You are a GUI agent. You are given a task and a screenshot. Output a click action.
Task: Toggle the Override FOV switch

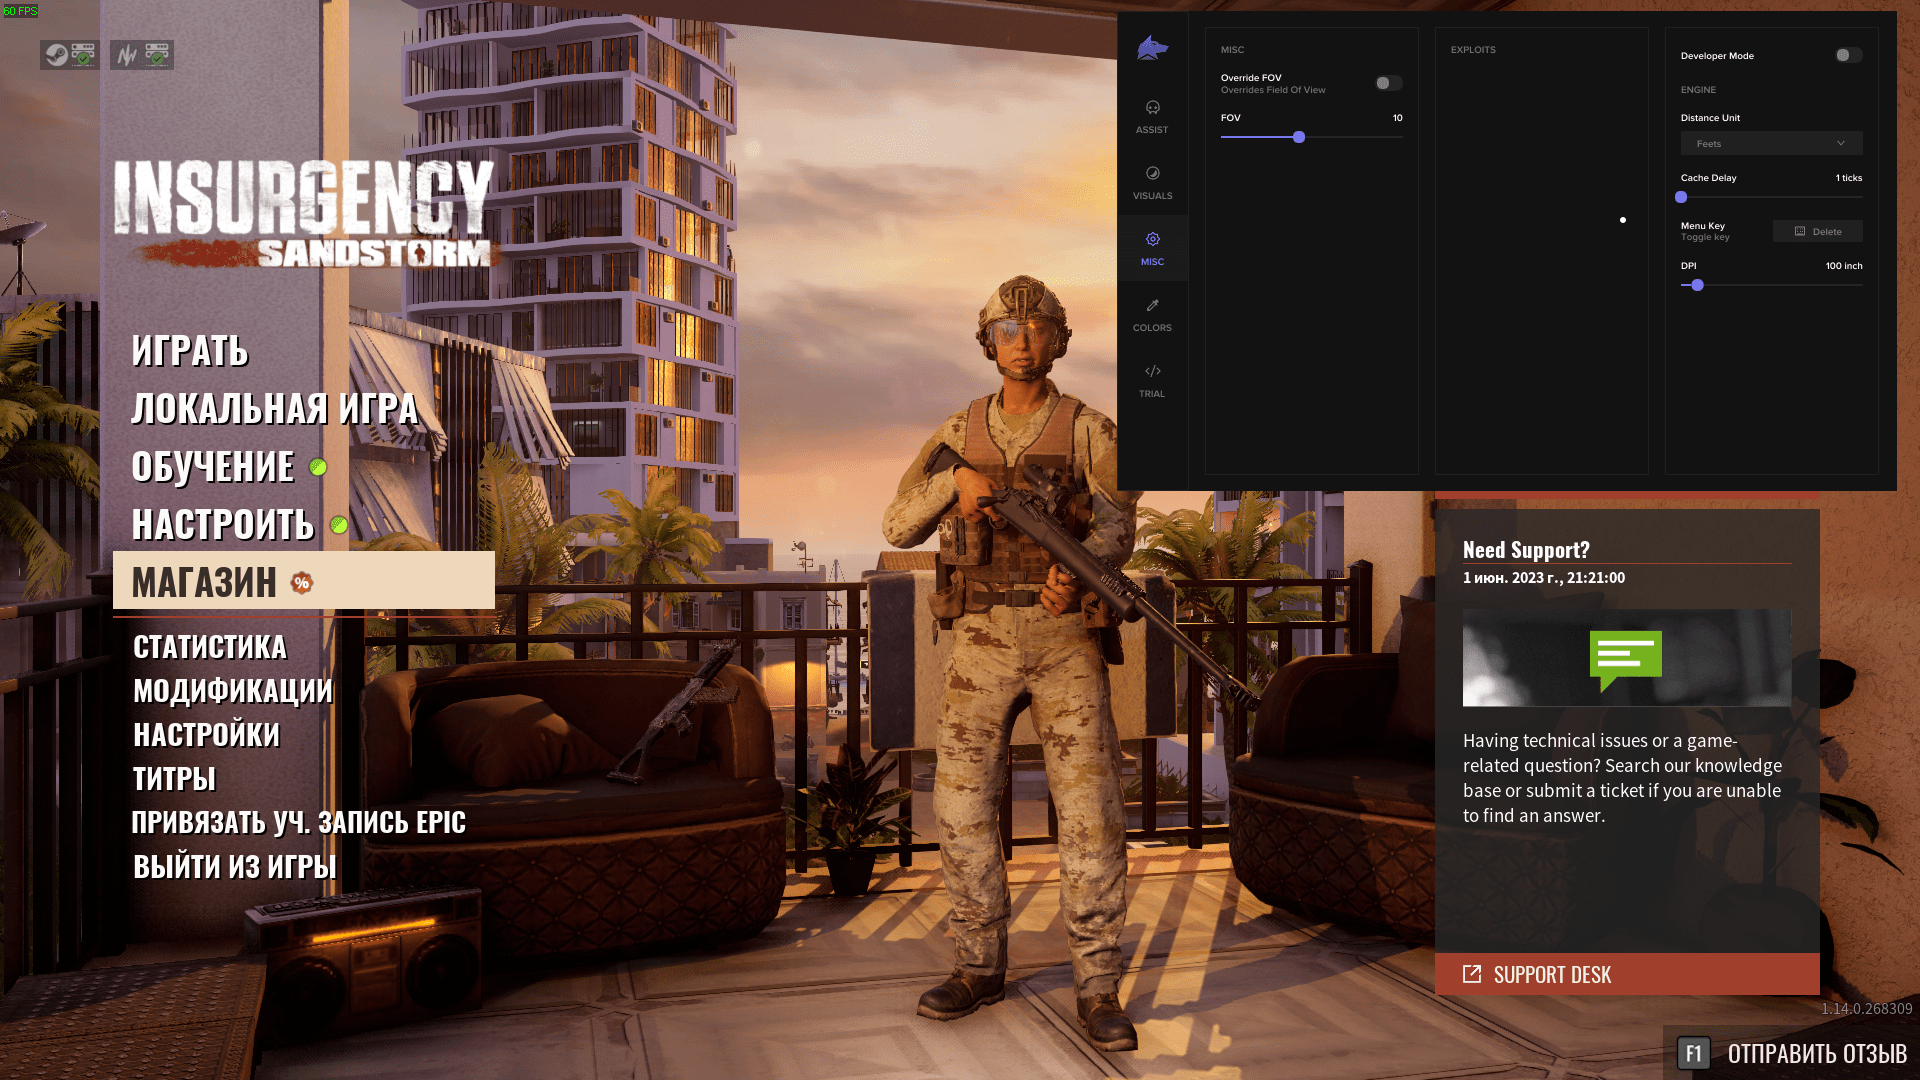click(x=1388, y=83)
